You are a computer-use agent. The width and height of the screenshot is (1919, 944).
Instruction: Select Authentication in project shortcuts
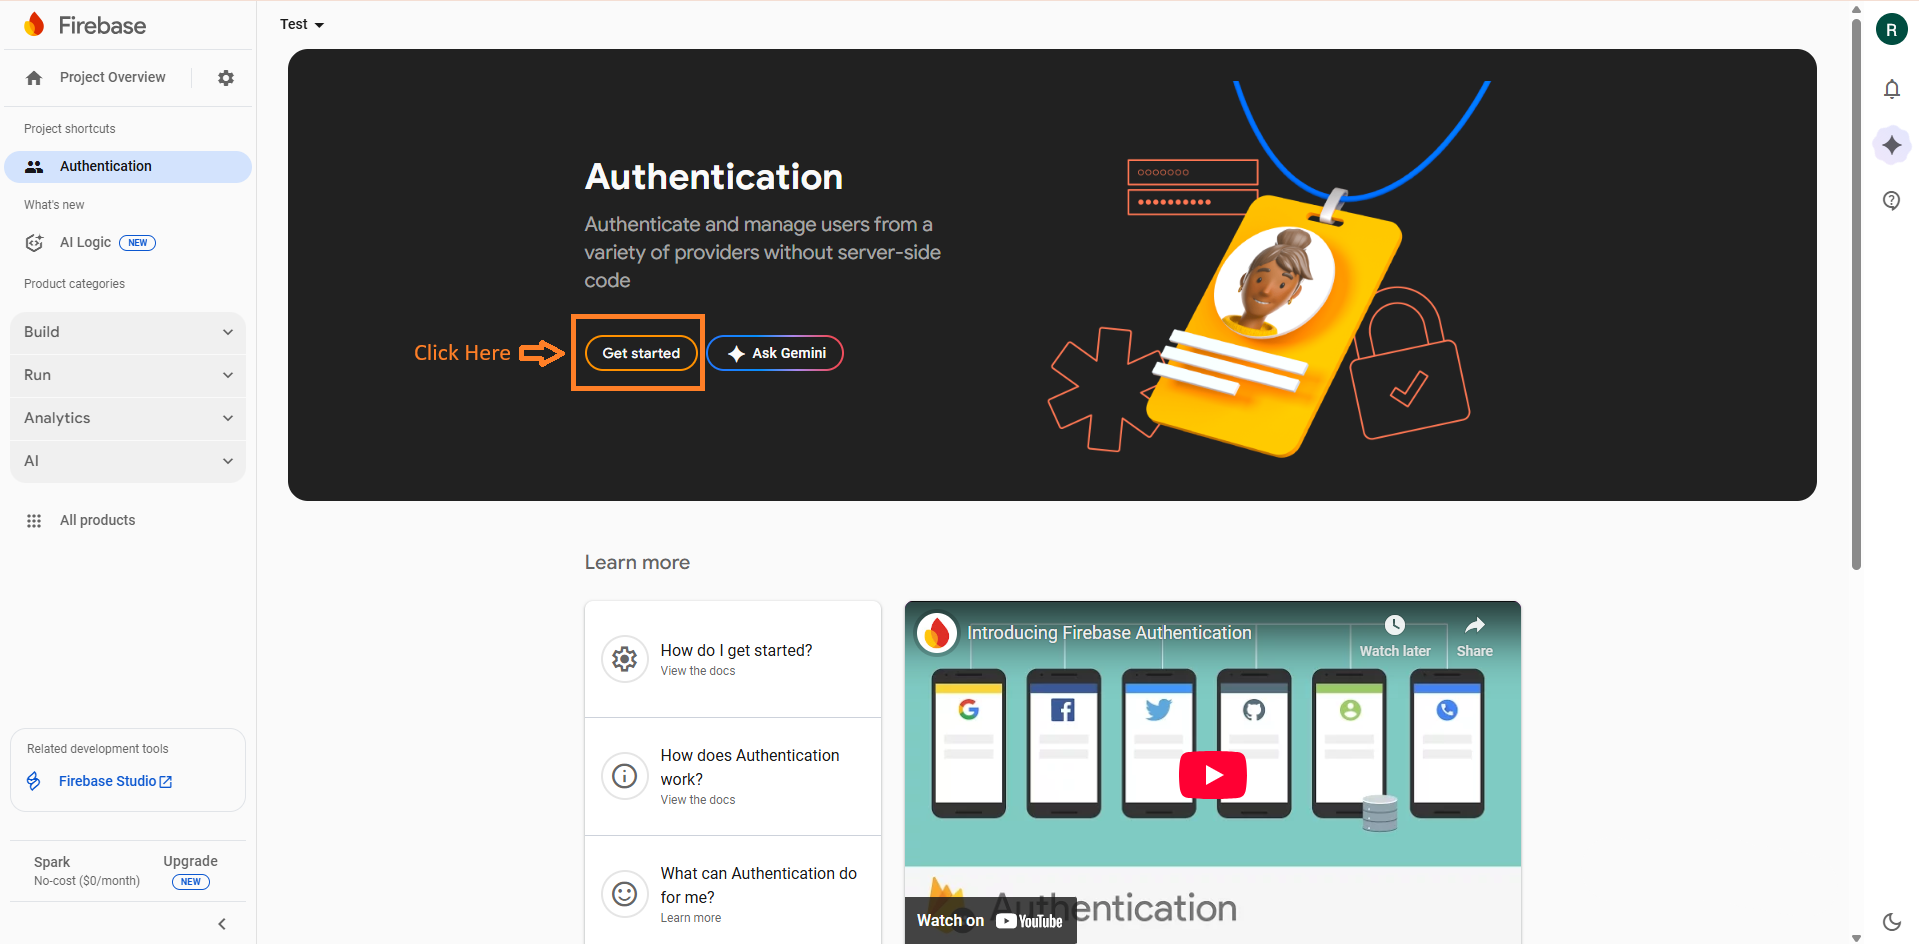click(x=128, y=167)
